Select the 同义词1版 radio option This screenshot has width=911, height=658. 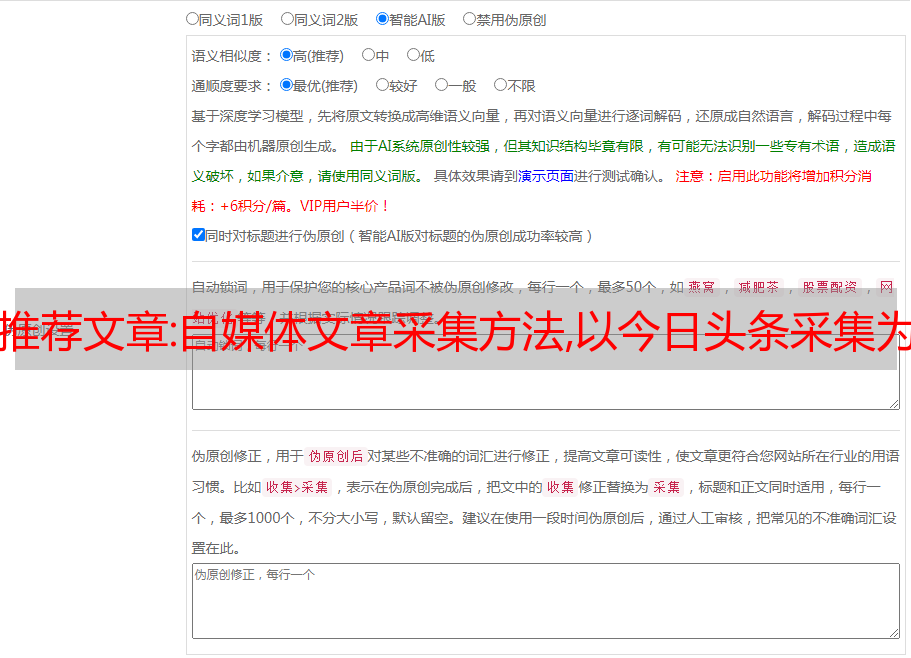coord(192,19)
